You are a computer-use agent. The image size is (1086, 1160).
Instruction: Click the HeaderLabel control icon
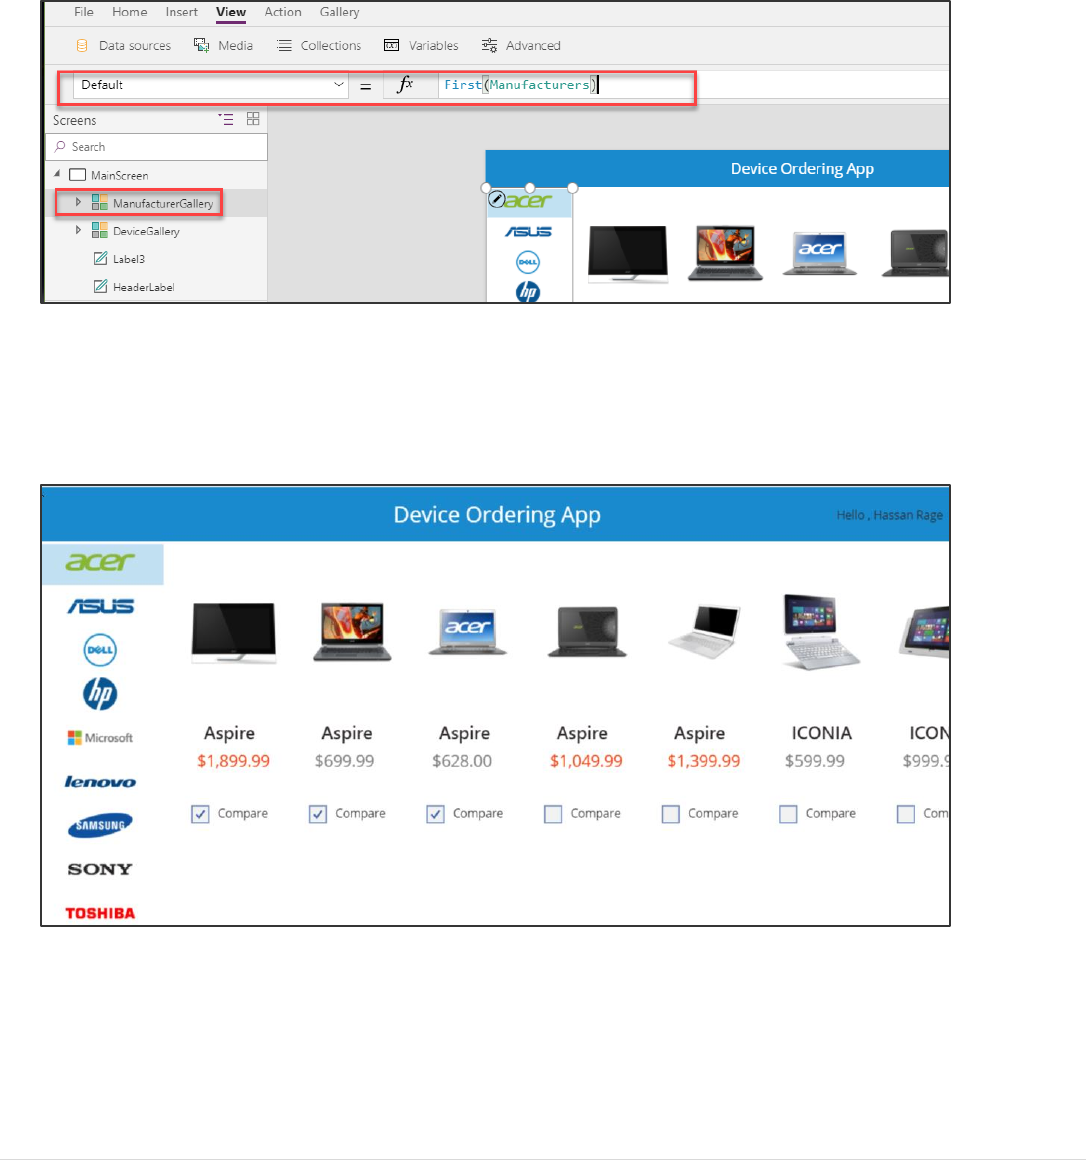[x=101, y=286]
